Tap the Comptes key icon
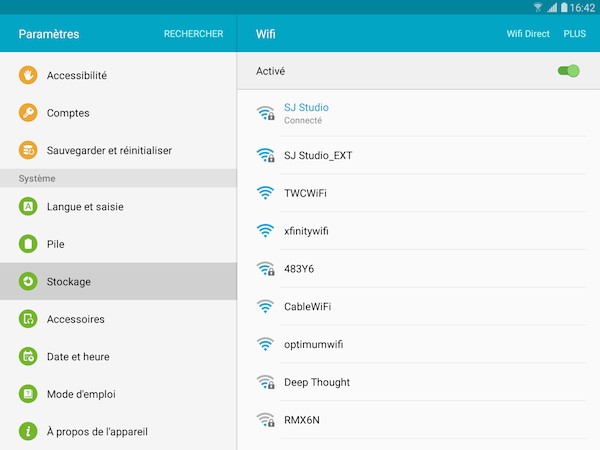The width and height of the screenshot is (600, 450). (x=28, y=112)
